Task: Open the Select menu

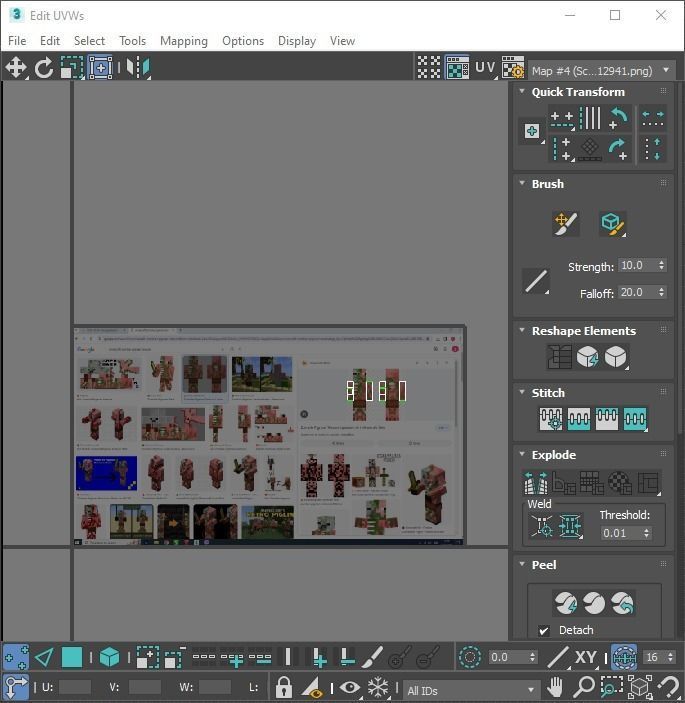Action: [89, 41]
